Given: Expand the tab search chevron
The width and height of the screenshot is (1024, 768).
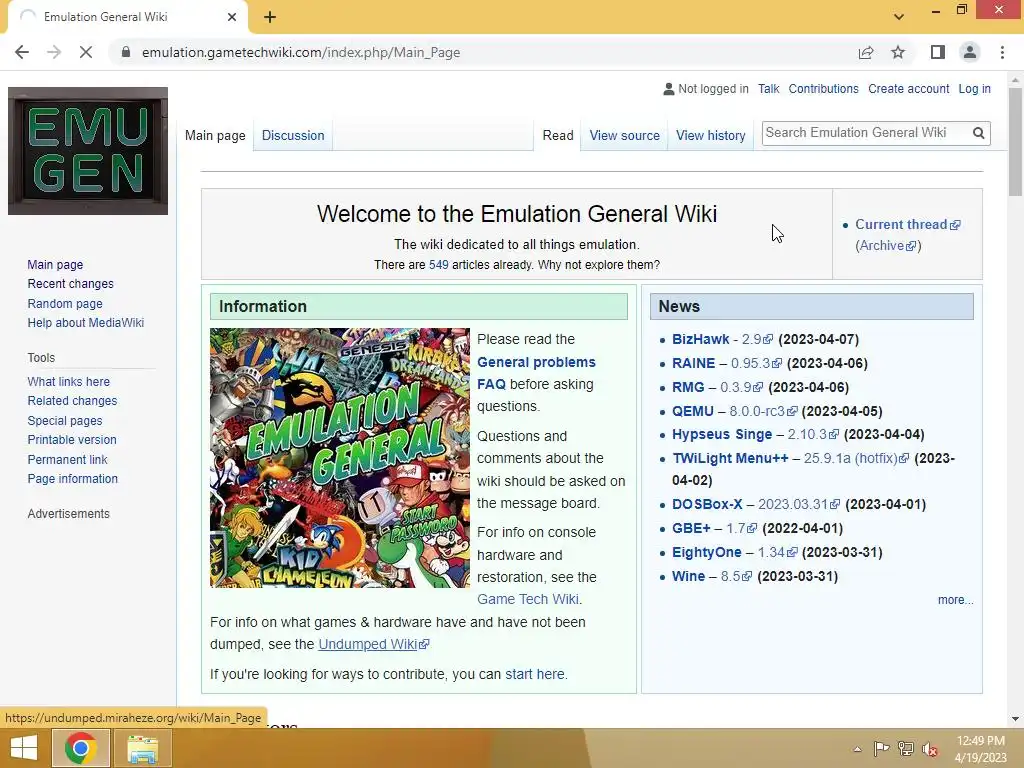Looking at the screenshot, I should [x=899, y=17].
